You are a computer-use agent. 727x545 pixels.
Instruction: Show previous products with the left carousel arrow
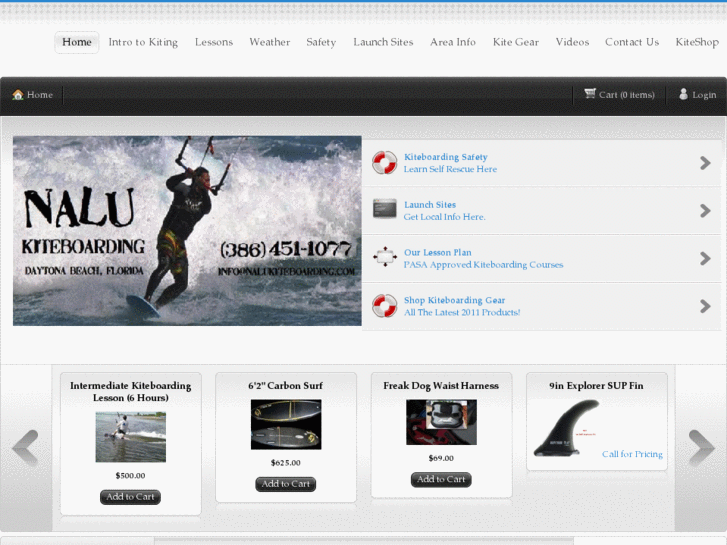(26, 447)
